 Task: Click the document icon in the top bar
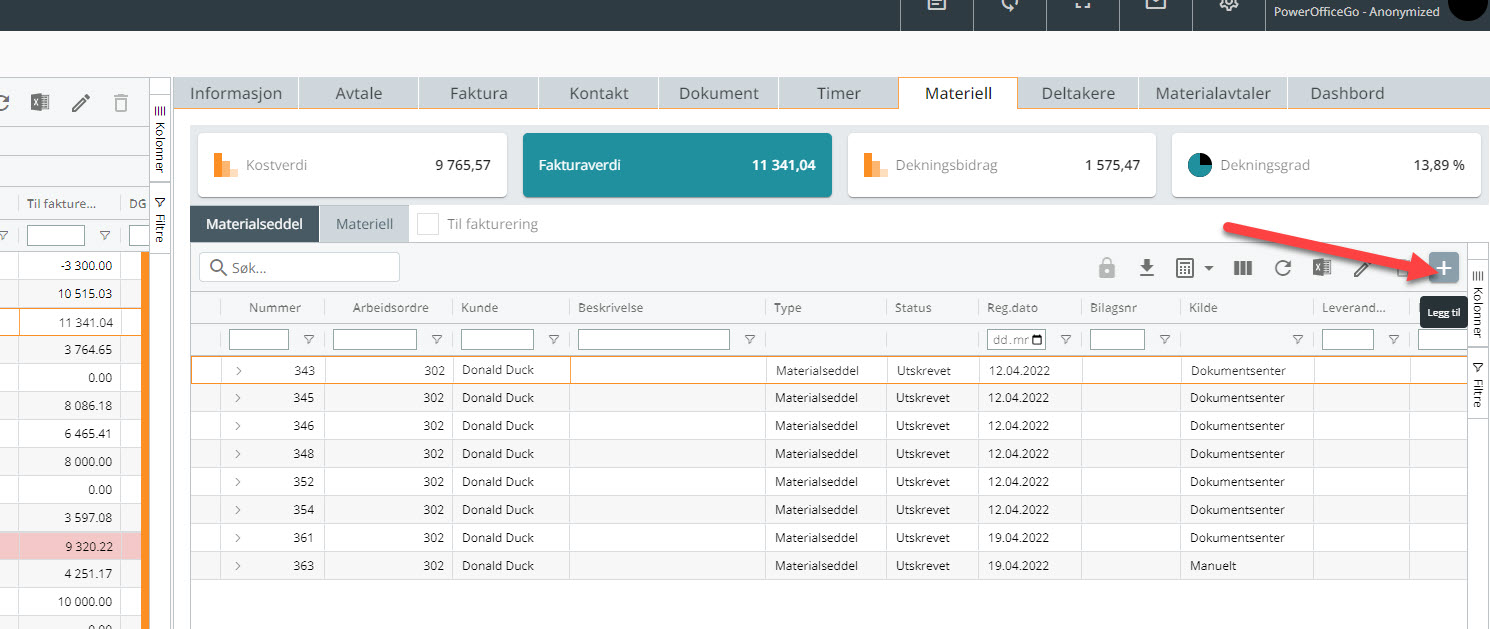tap(937, 6)
